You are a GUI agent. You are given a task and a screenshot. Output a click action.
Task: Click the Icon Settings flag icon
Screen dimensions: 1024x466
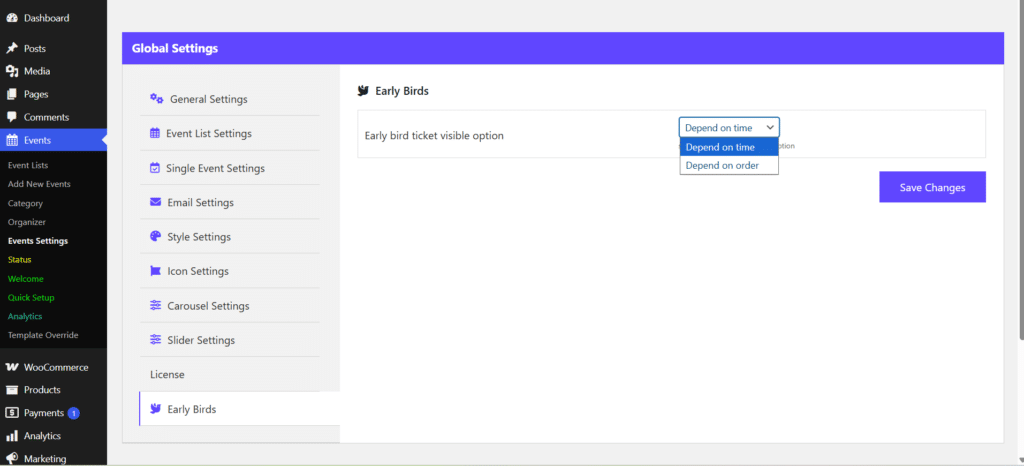[x=155, y=271]
